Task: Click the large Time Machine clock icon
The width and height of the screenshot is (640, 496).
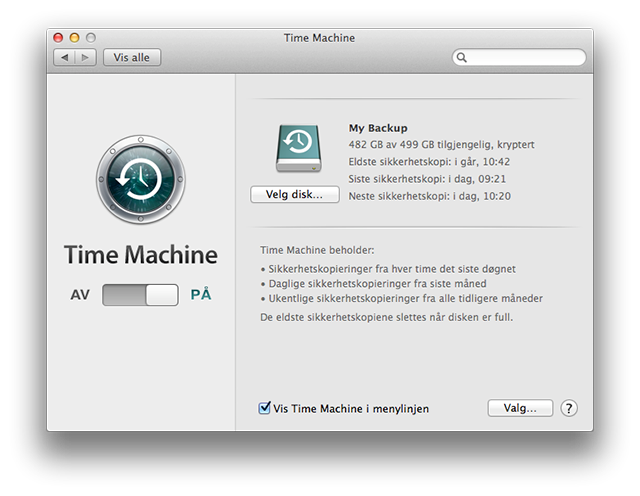Action: (140, 180)
